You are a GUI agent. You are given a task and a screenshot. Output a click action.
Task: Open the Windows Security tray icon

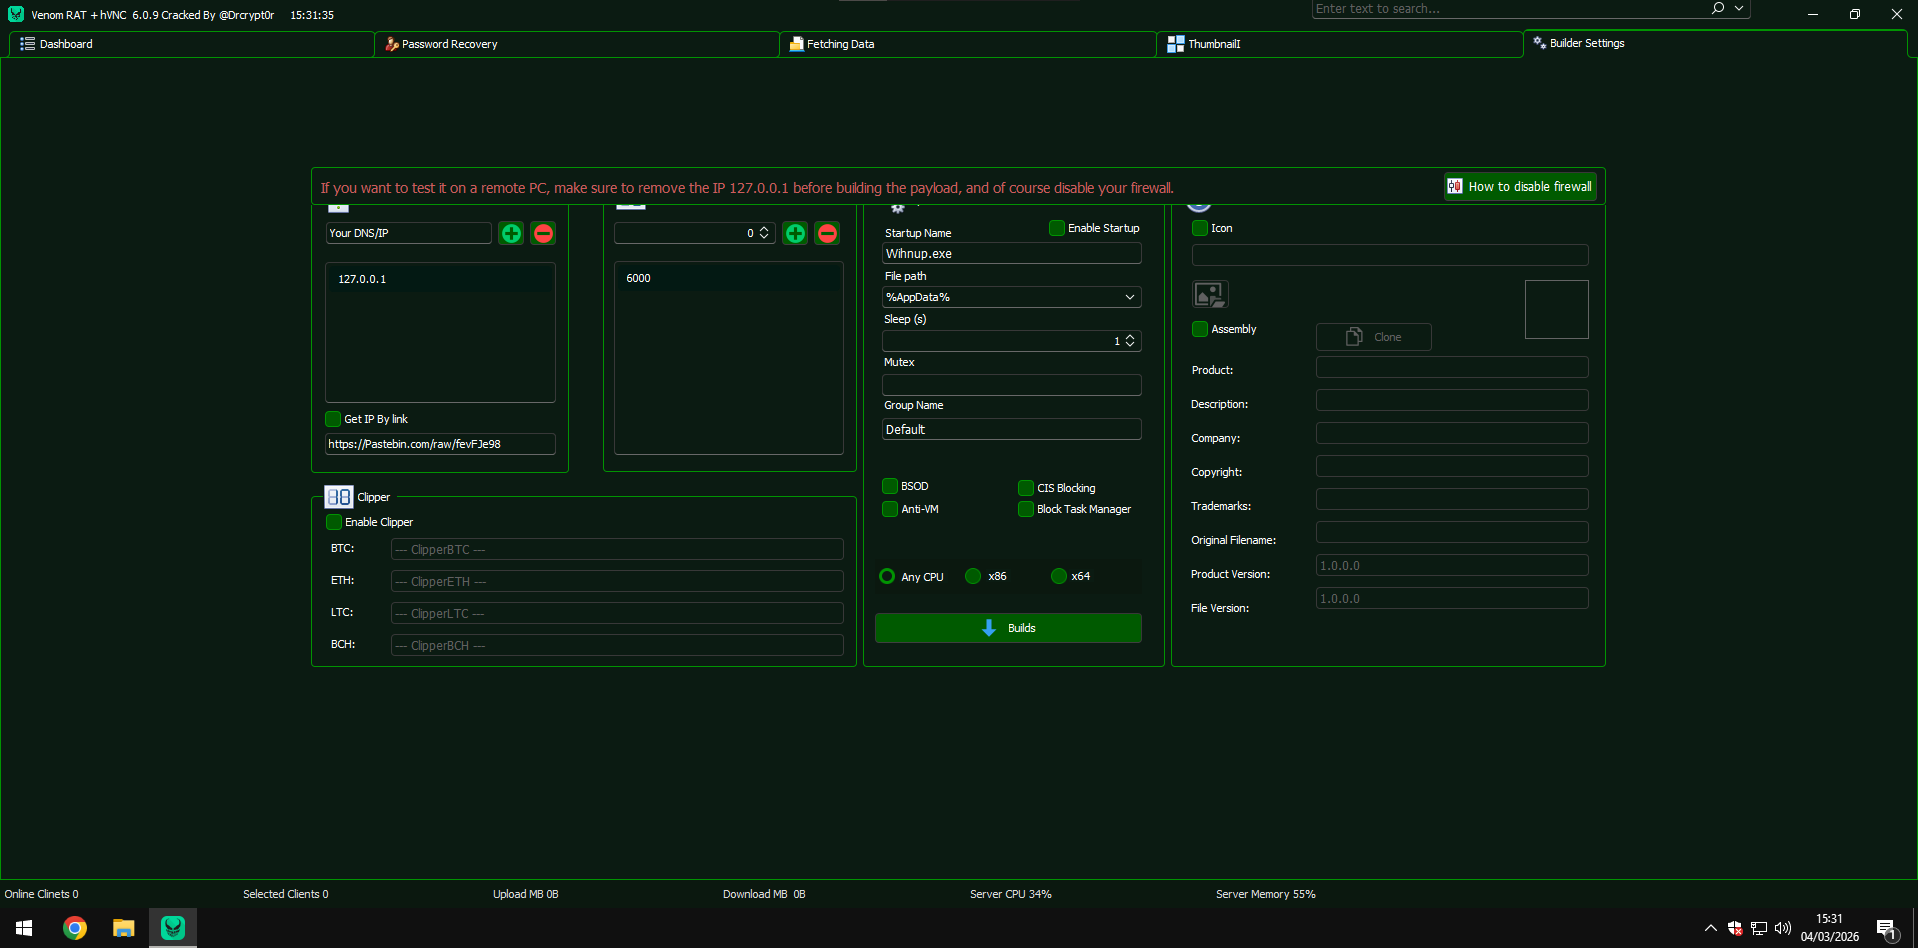pyautogui.click(x=1735, y=928)
